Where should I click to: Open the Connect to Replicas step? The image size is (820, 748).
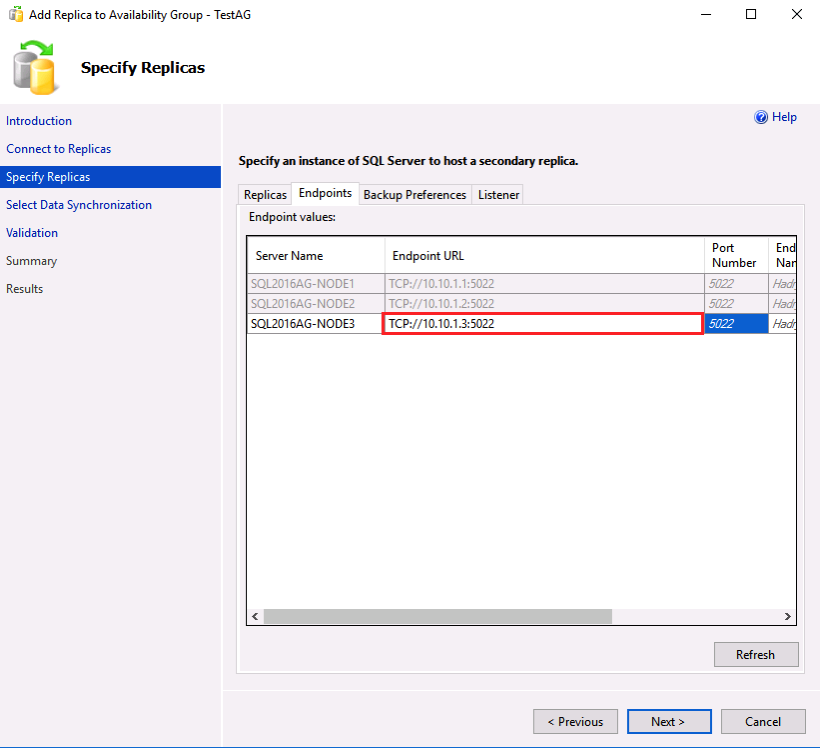(58, 149)
